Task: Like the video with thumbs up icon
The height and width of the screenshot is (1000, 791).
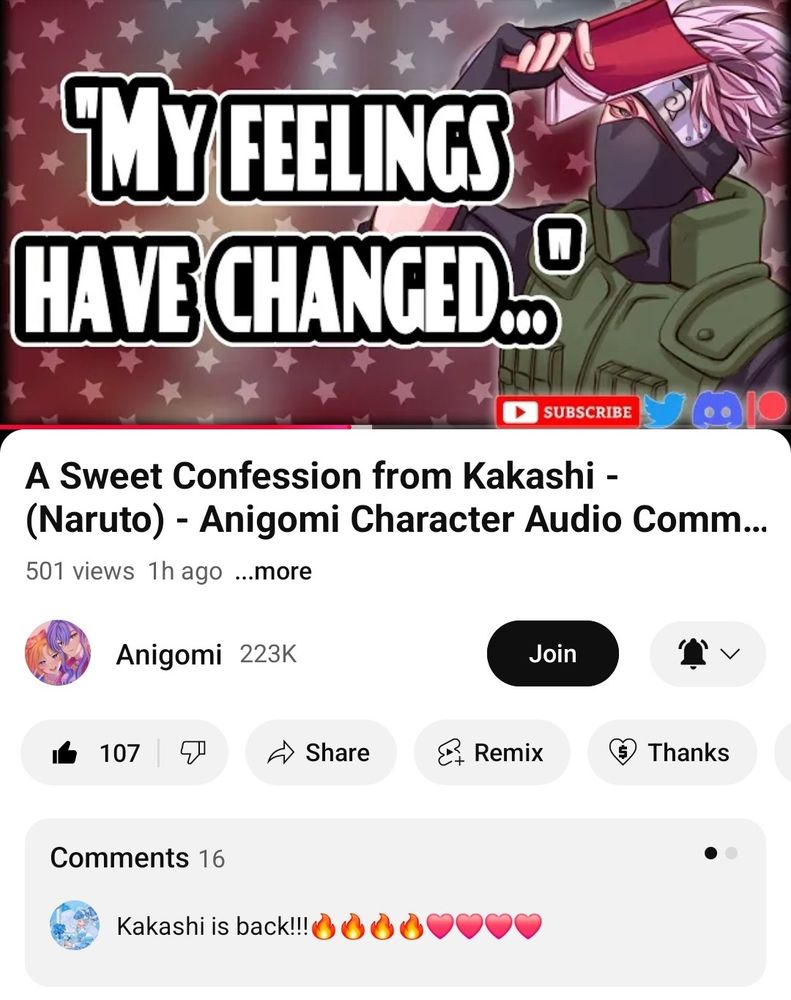Action: (64, 753)
